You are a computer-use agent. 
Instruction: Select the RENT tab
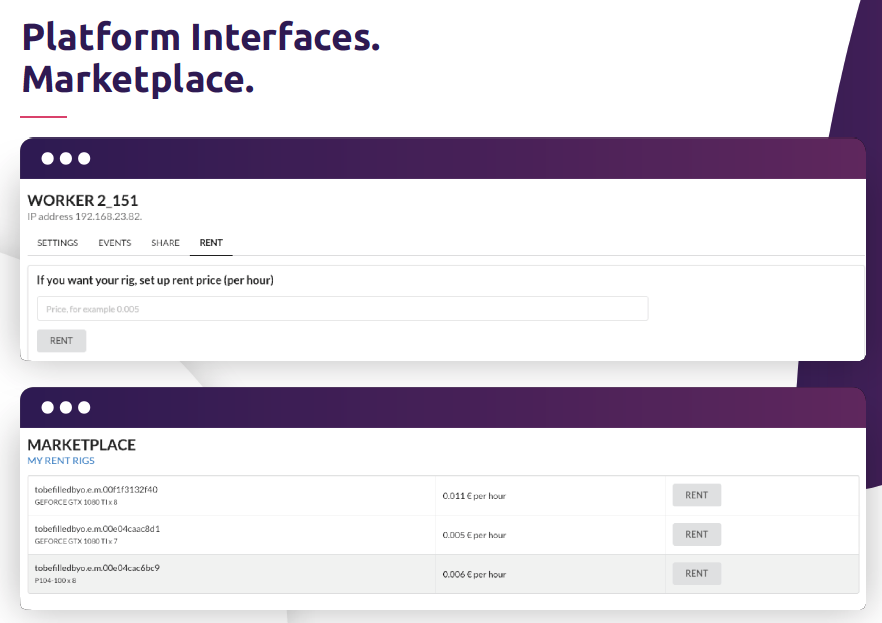pyautogui.click(x=211, y=243)
